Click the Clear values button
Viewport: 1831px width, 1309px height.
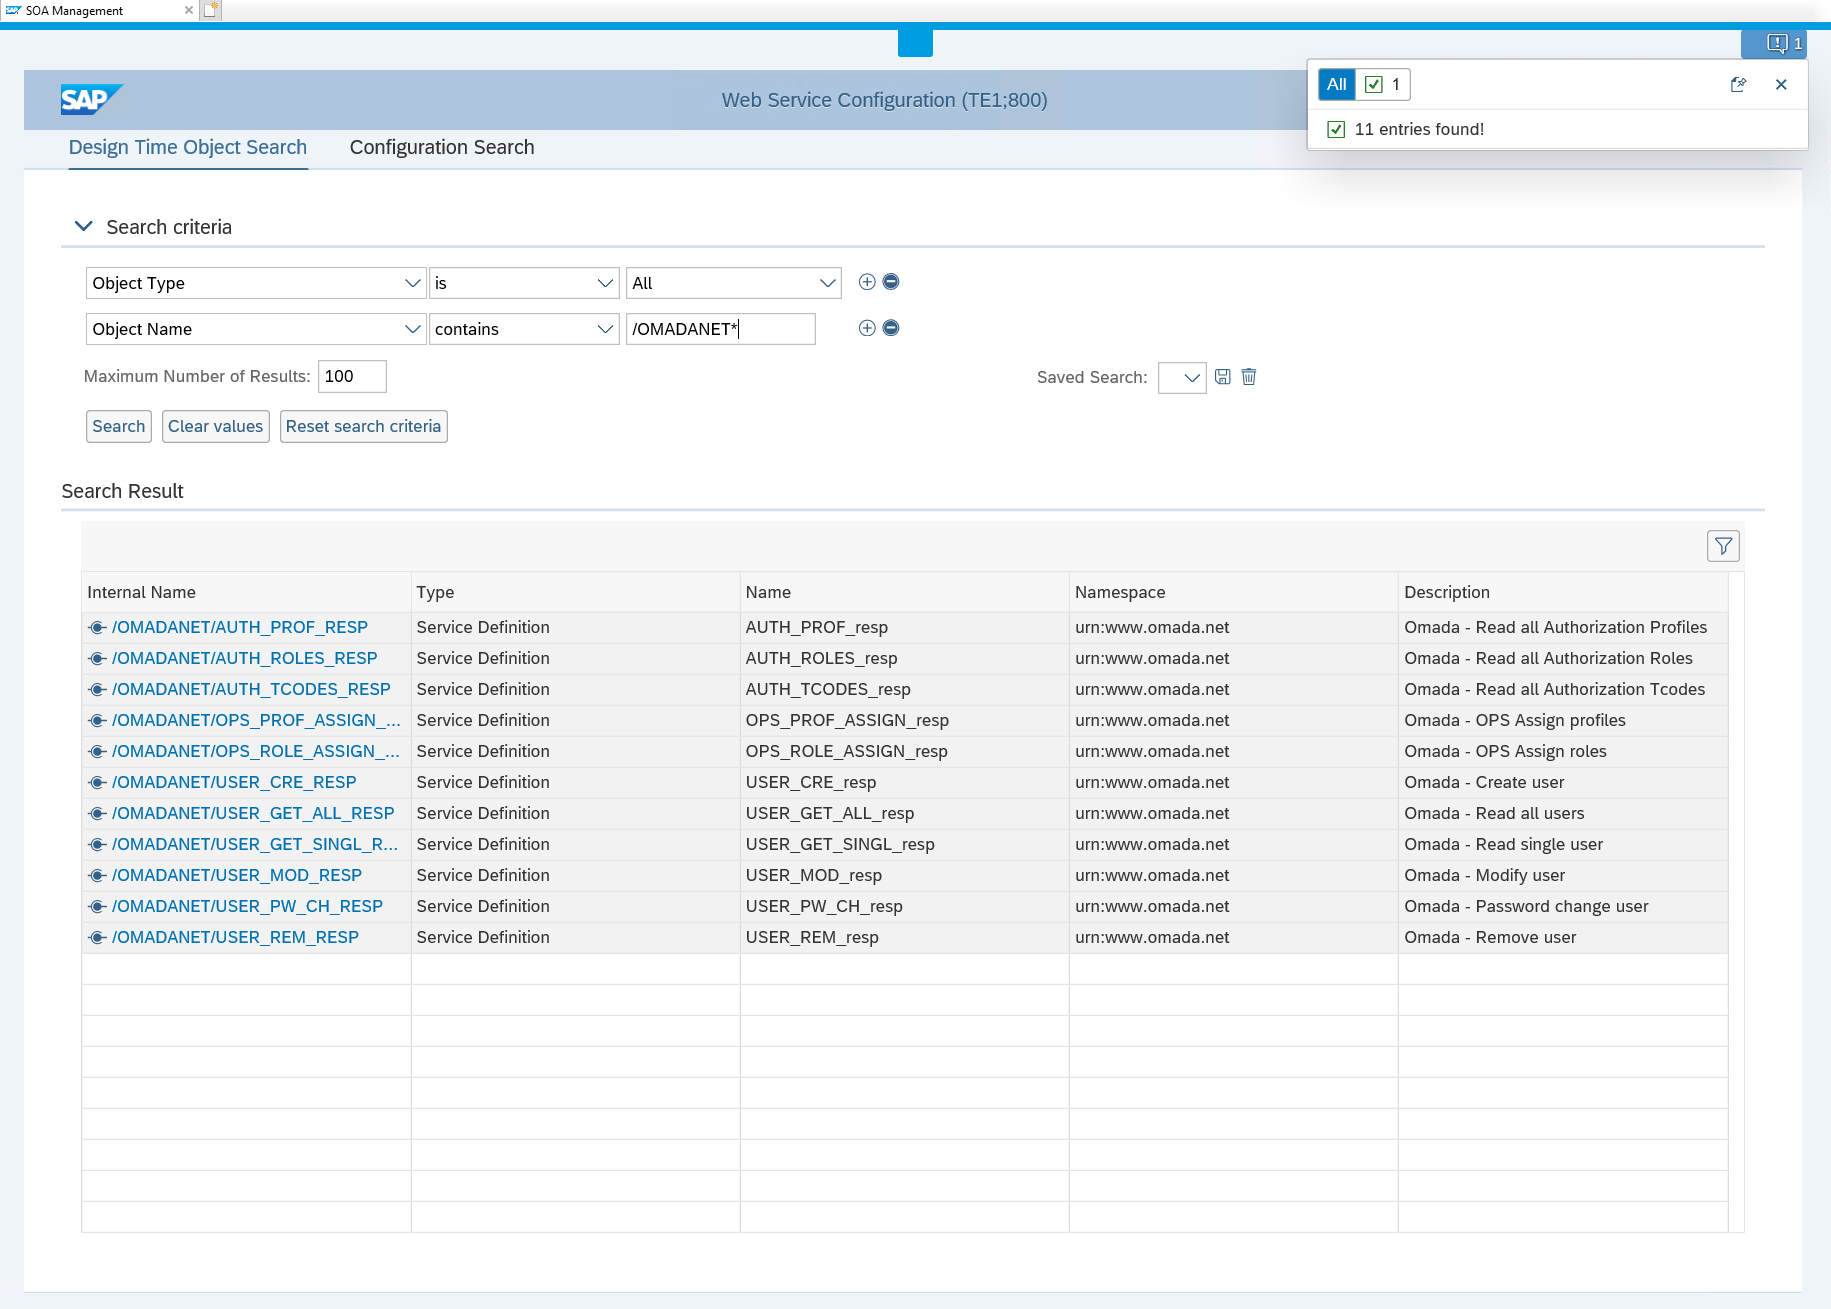coord(215,426)
